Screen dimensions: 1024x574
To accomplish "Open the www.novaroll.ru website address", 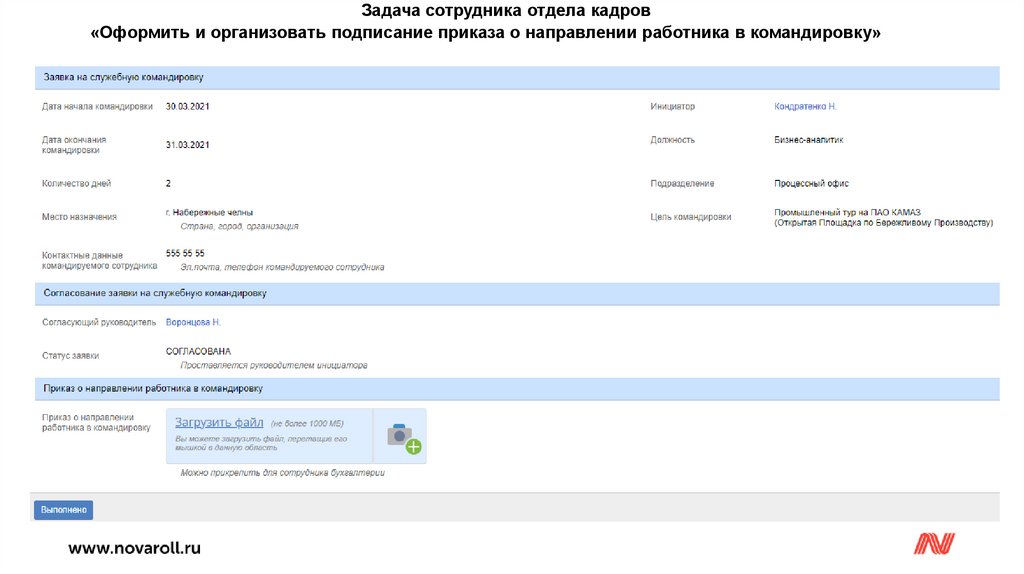I will [x=134, y=547].
